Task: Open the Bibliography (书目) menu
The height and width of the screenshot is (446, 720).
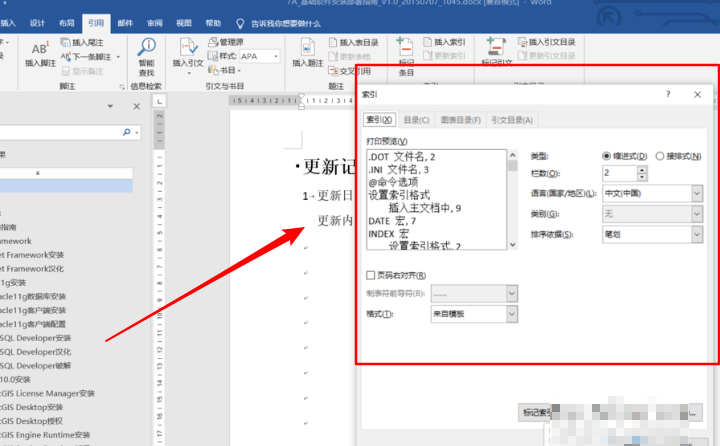Action: [224, 70]
